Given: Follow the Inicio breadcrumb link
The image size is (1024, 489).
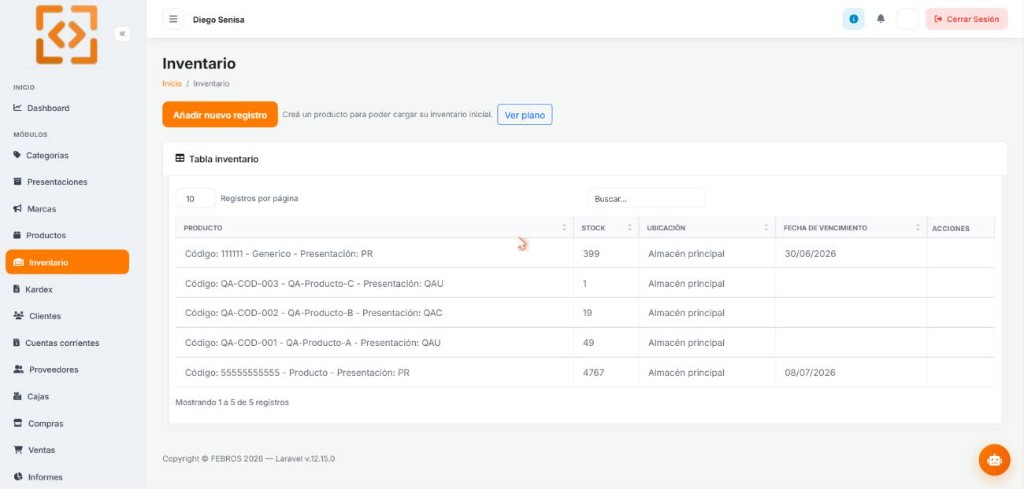Looking at the screenshot, I should [172, 84].
